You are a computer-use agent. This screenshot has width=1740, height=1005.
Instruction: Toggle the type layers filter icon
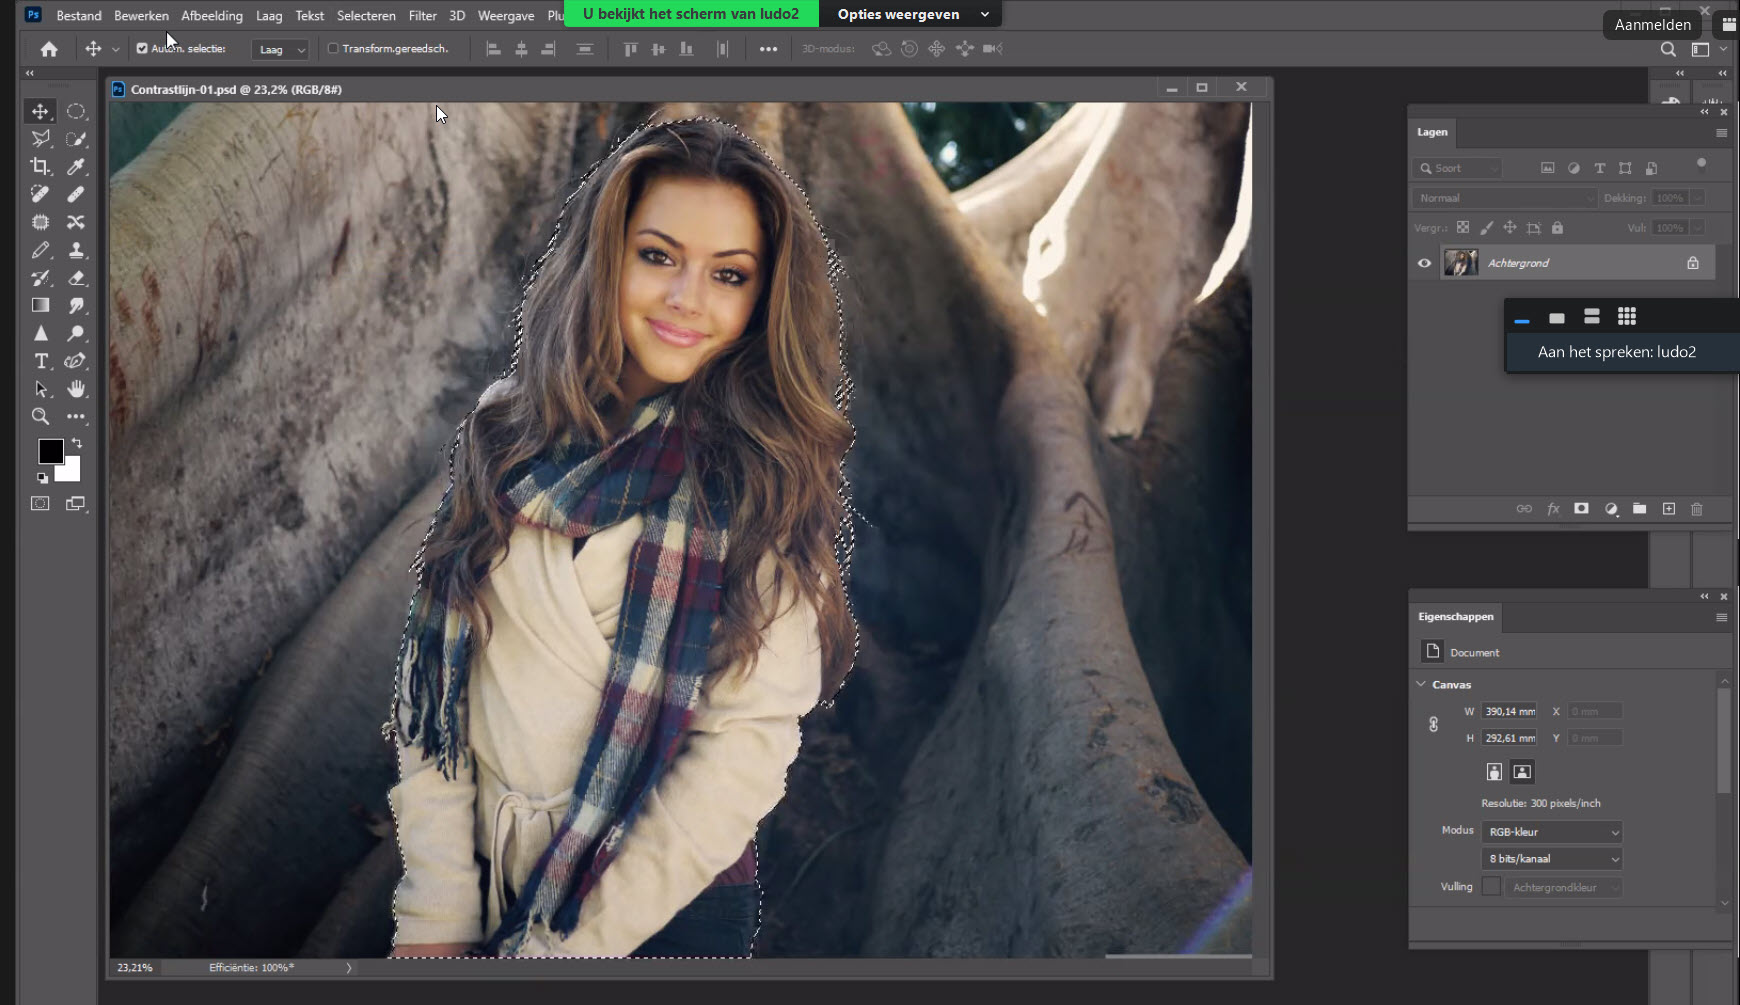(1599, 168)
